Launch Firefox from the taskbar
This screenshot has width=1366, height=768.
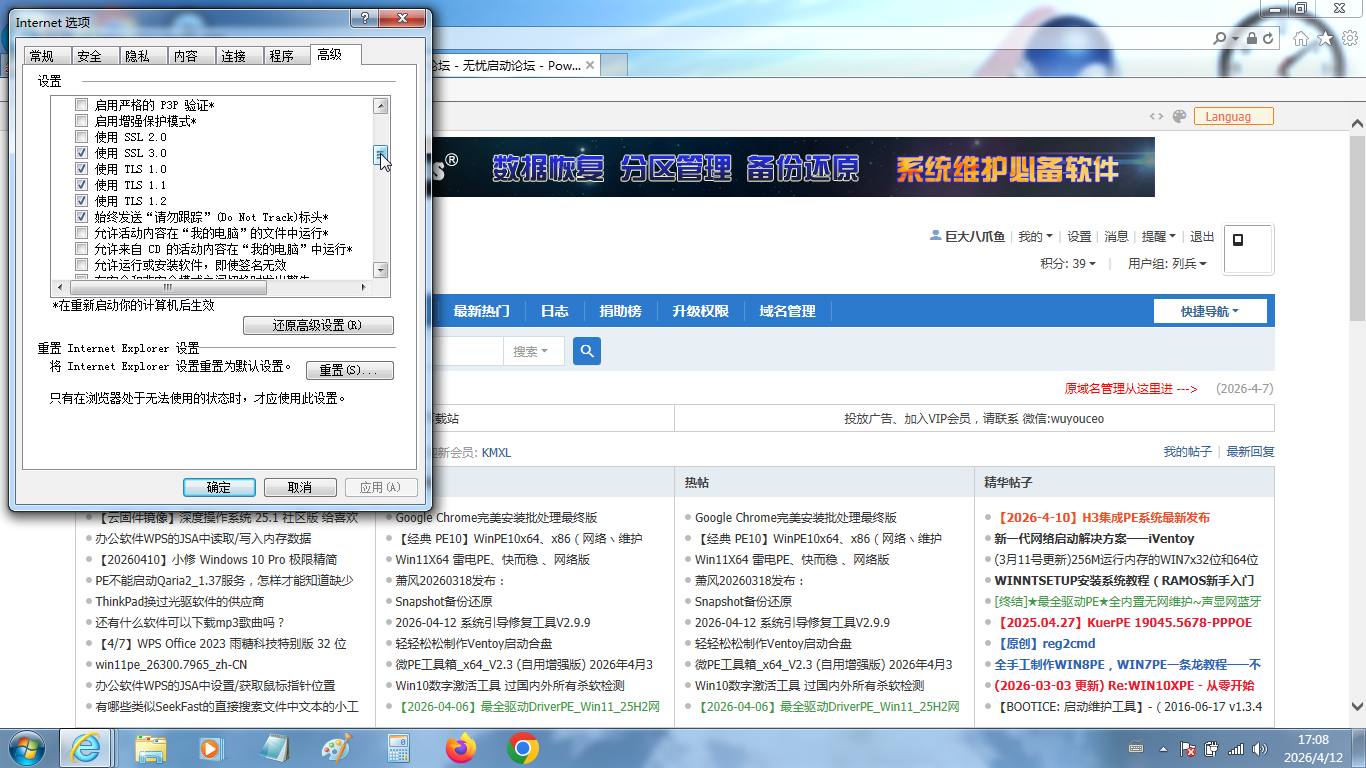click(x=461, y=747)
